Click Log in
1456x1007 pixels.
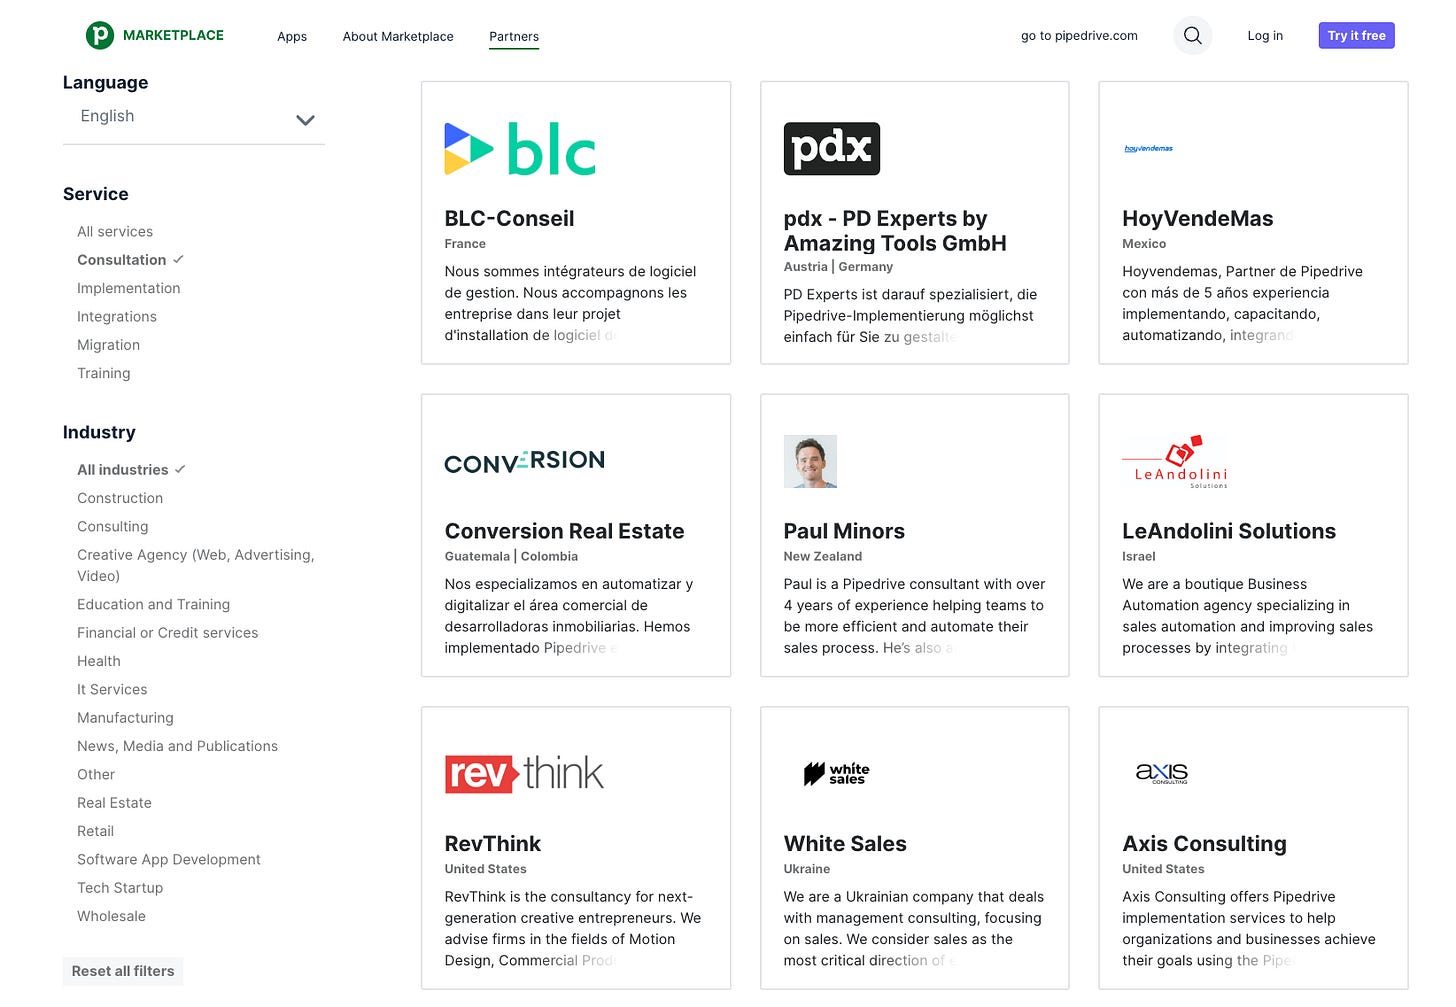(1265, 35)
